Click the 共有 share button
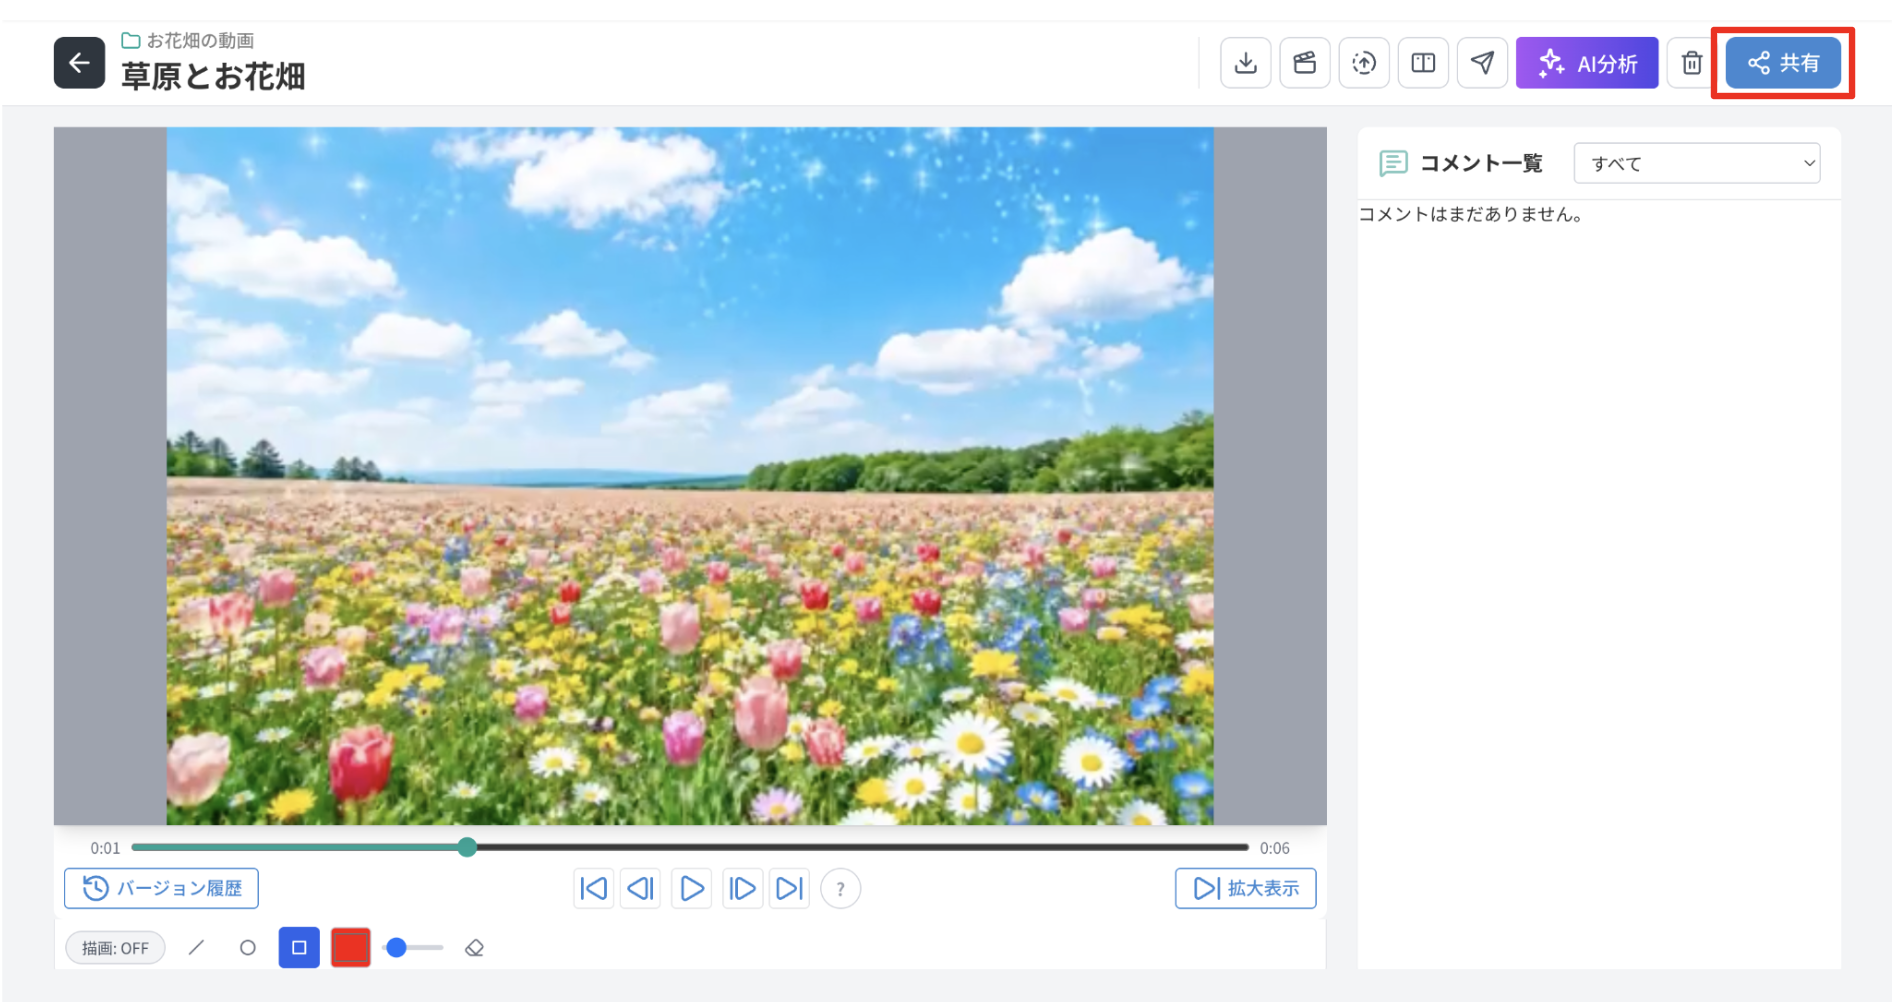Image resolution: width=1892 pixels, height=1002 pixels. pos(1783,63)
